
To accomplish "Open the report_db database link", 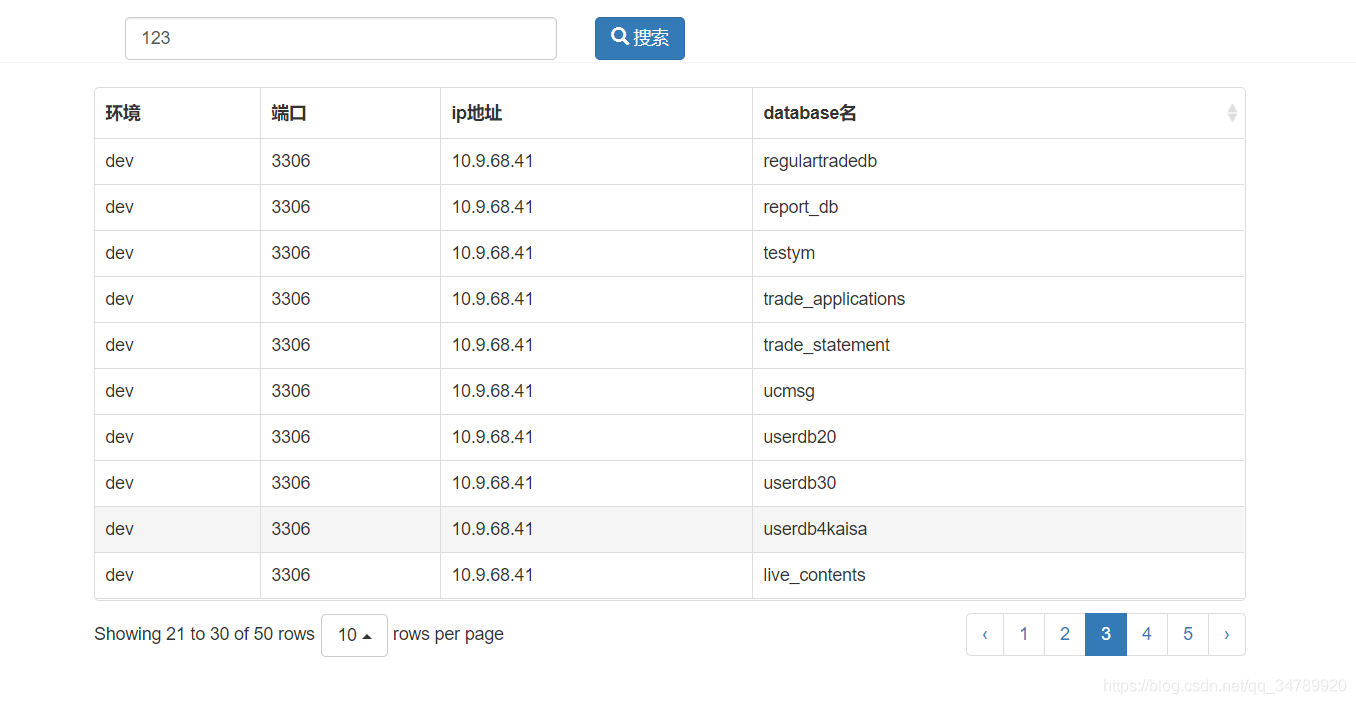I will click(x=800, y=207).
